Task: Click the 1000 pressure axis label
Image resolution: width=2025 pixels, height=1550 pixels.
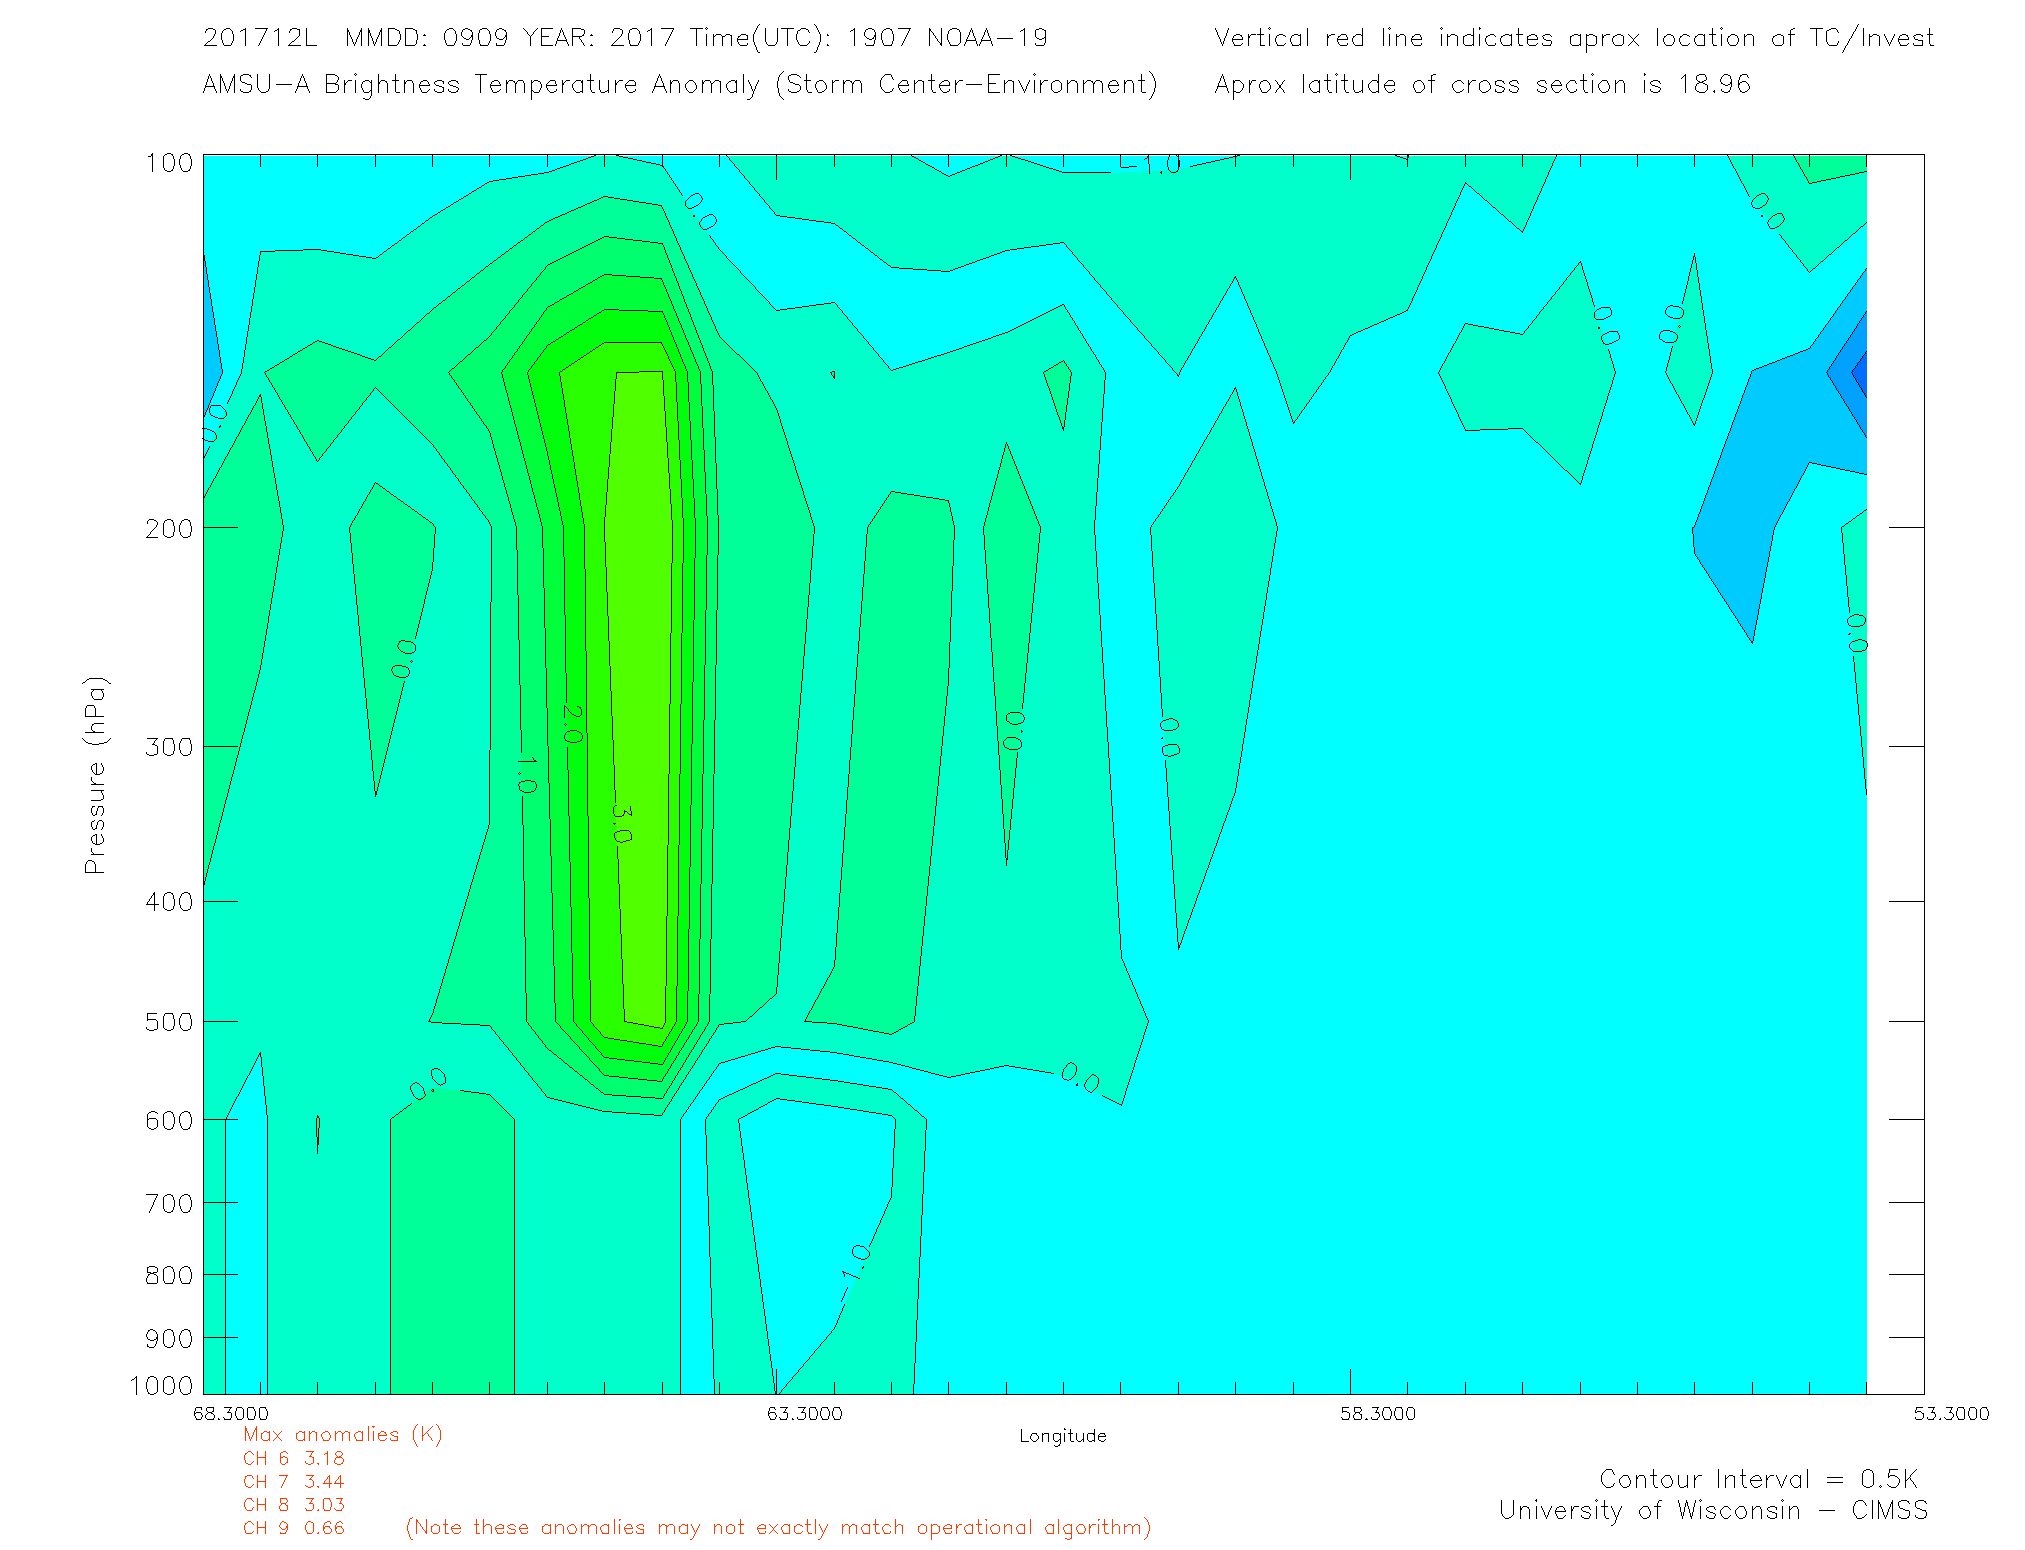Action: click(161, 1385)
